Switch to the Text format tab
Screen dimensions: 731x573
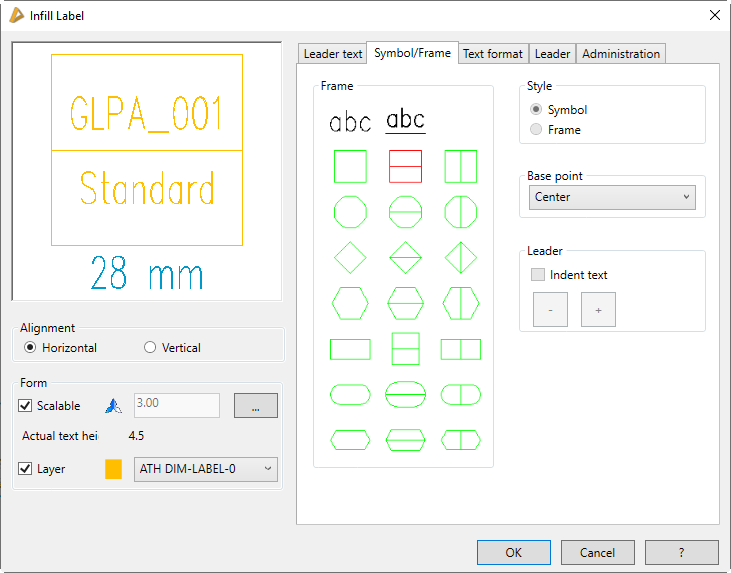click(x=492, y=54)
